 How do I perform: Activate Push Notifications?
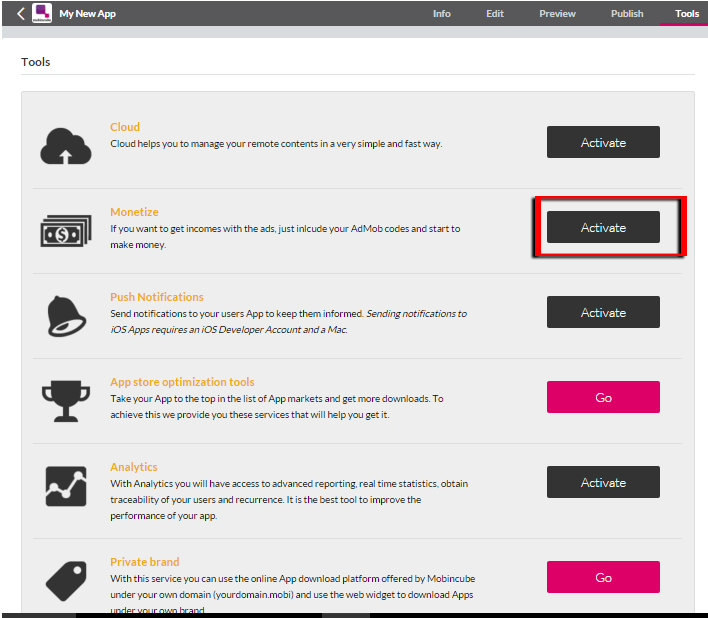click(x=603, y=312)
